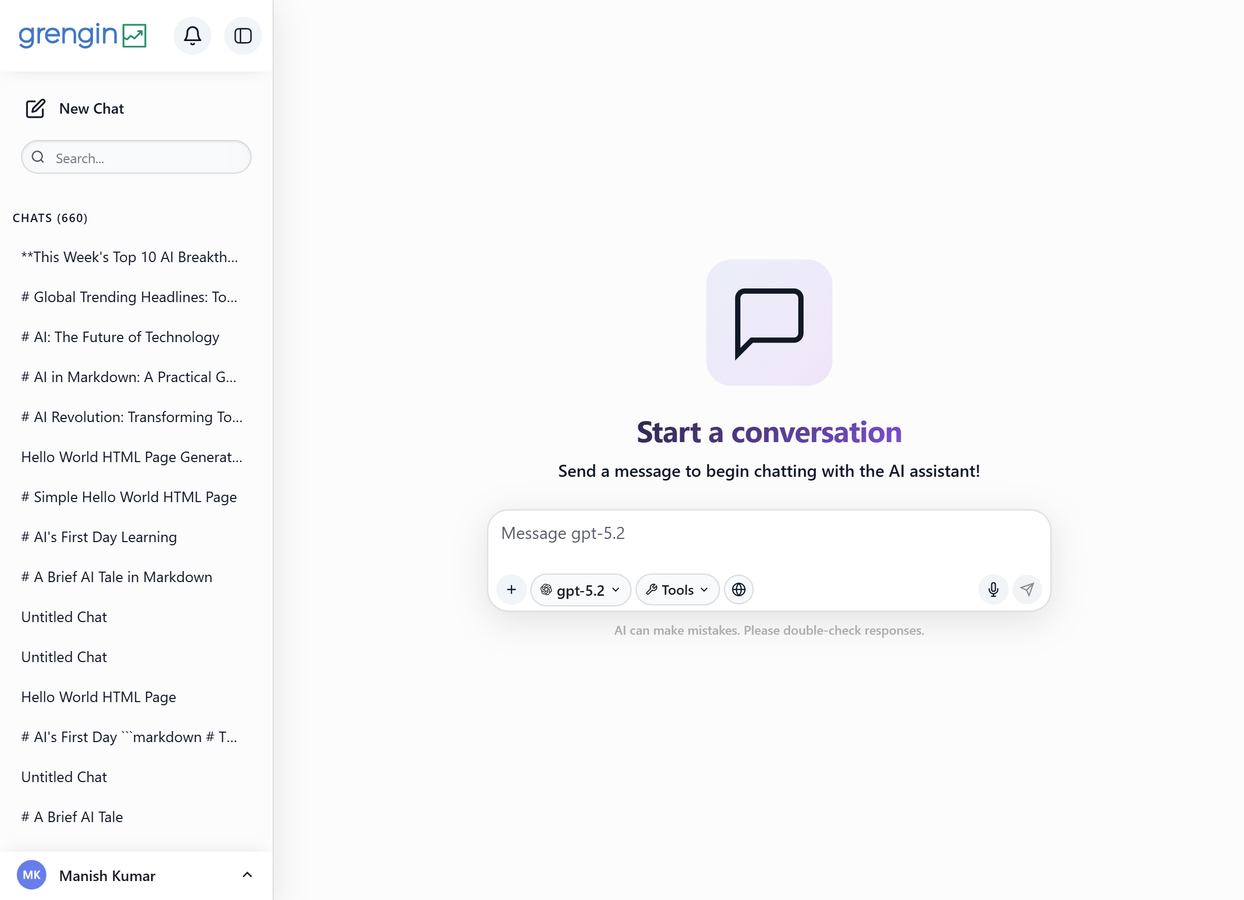
Task: Expand the Manish Kumar account menu chevron
Action: click(x=247, y=875)
